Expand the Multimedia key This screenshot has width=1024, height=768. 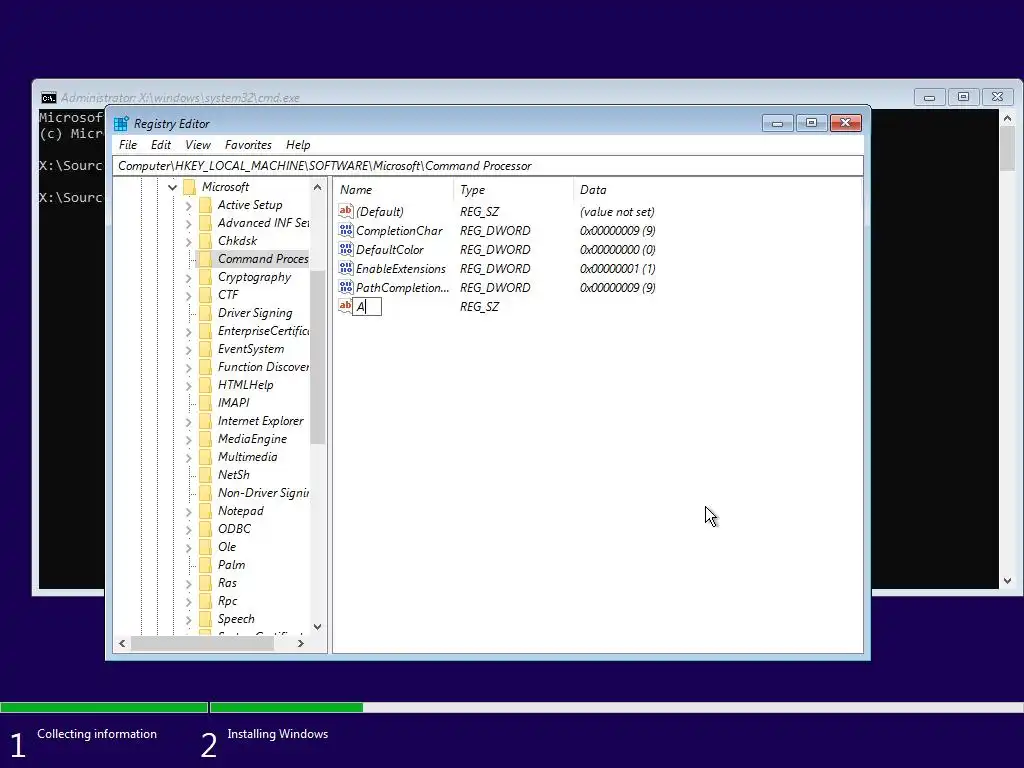188,457
